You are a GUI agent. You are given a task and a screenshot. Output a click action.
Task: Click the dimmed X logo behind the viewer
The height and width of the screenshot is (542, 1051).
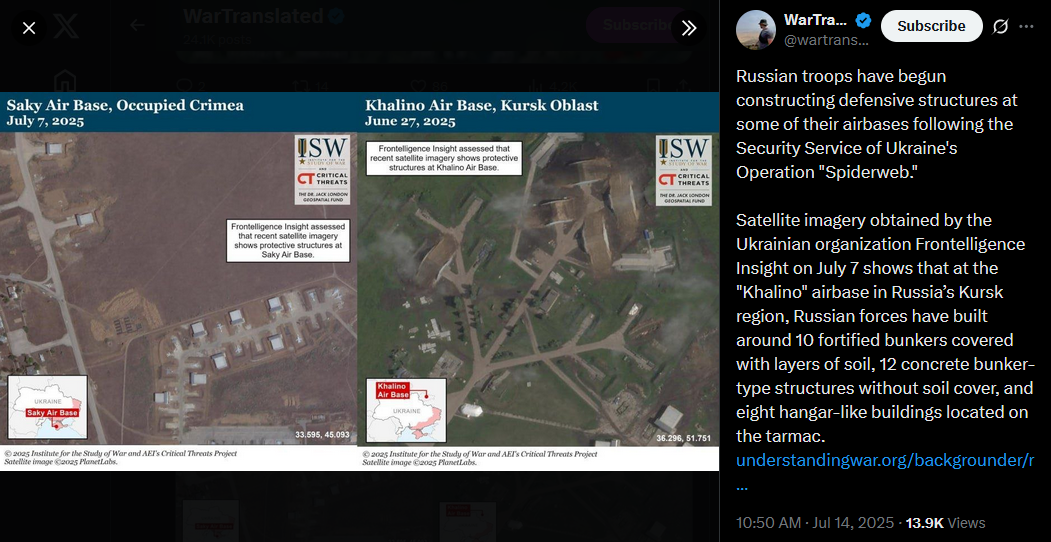(x=65, y=26)
